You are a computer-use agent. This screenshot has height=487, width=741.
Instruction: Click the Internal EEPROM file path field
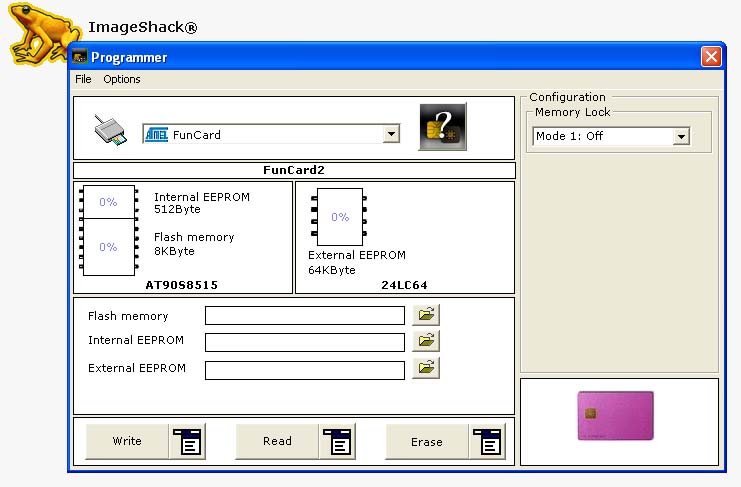305,342
